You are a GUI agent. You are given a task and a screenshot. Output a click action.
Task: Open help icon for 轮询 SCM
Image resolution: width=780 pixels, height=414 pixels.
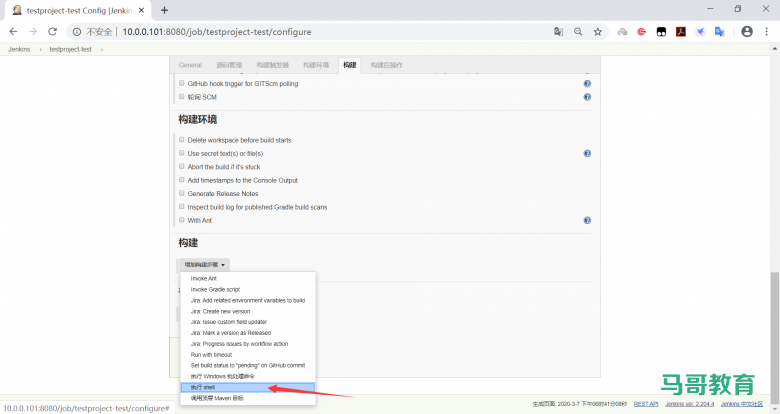coord(587,97)
